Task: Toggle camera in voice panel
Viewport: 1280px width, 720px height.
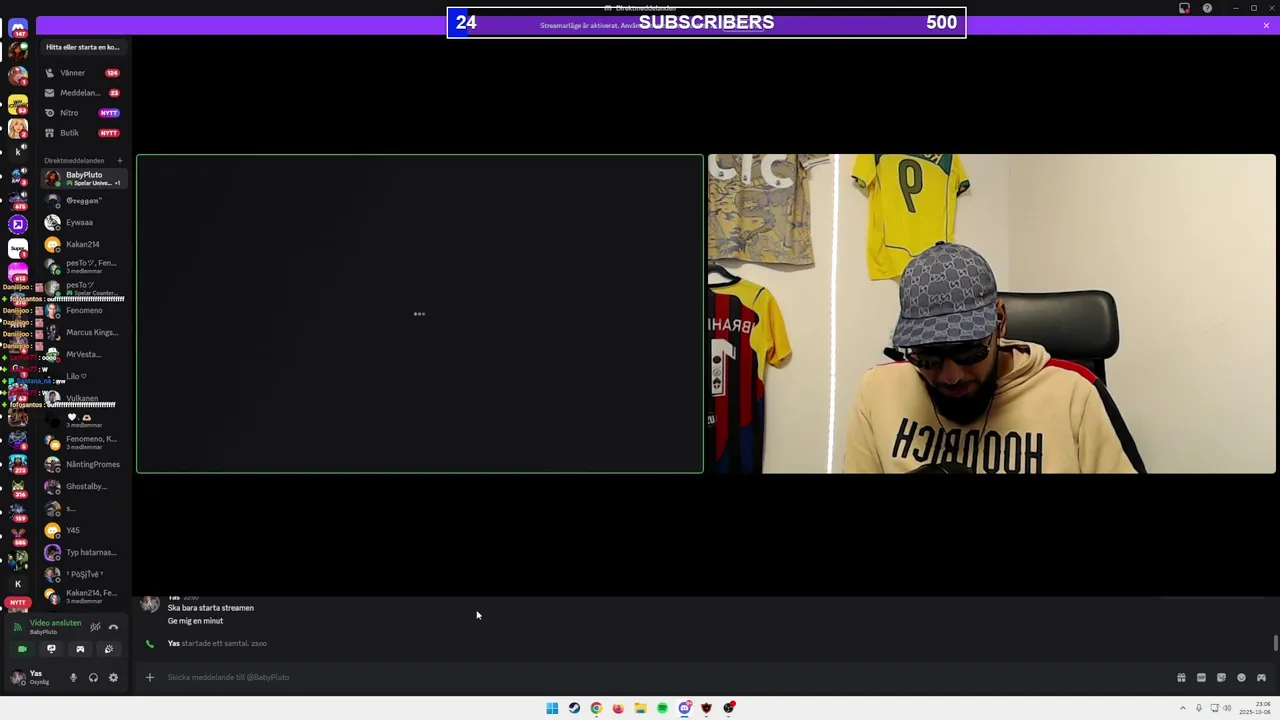Action: [x=22, y=649]
